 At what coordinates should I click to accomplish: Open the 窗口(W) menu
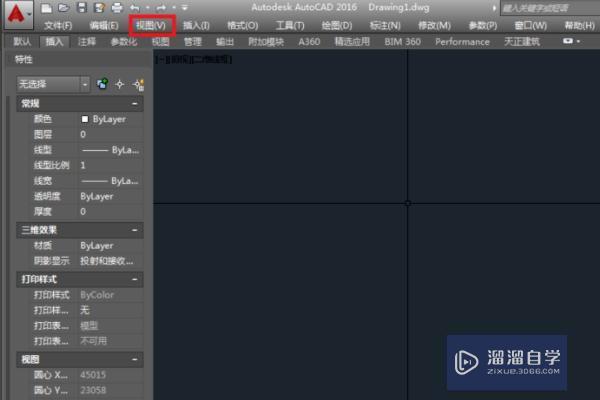(530, 26)
